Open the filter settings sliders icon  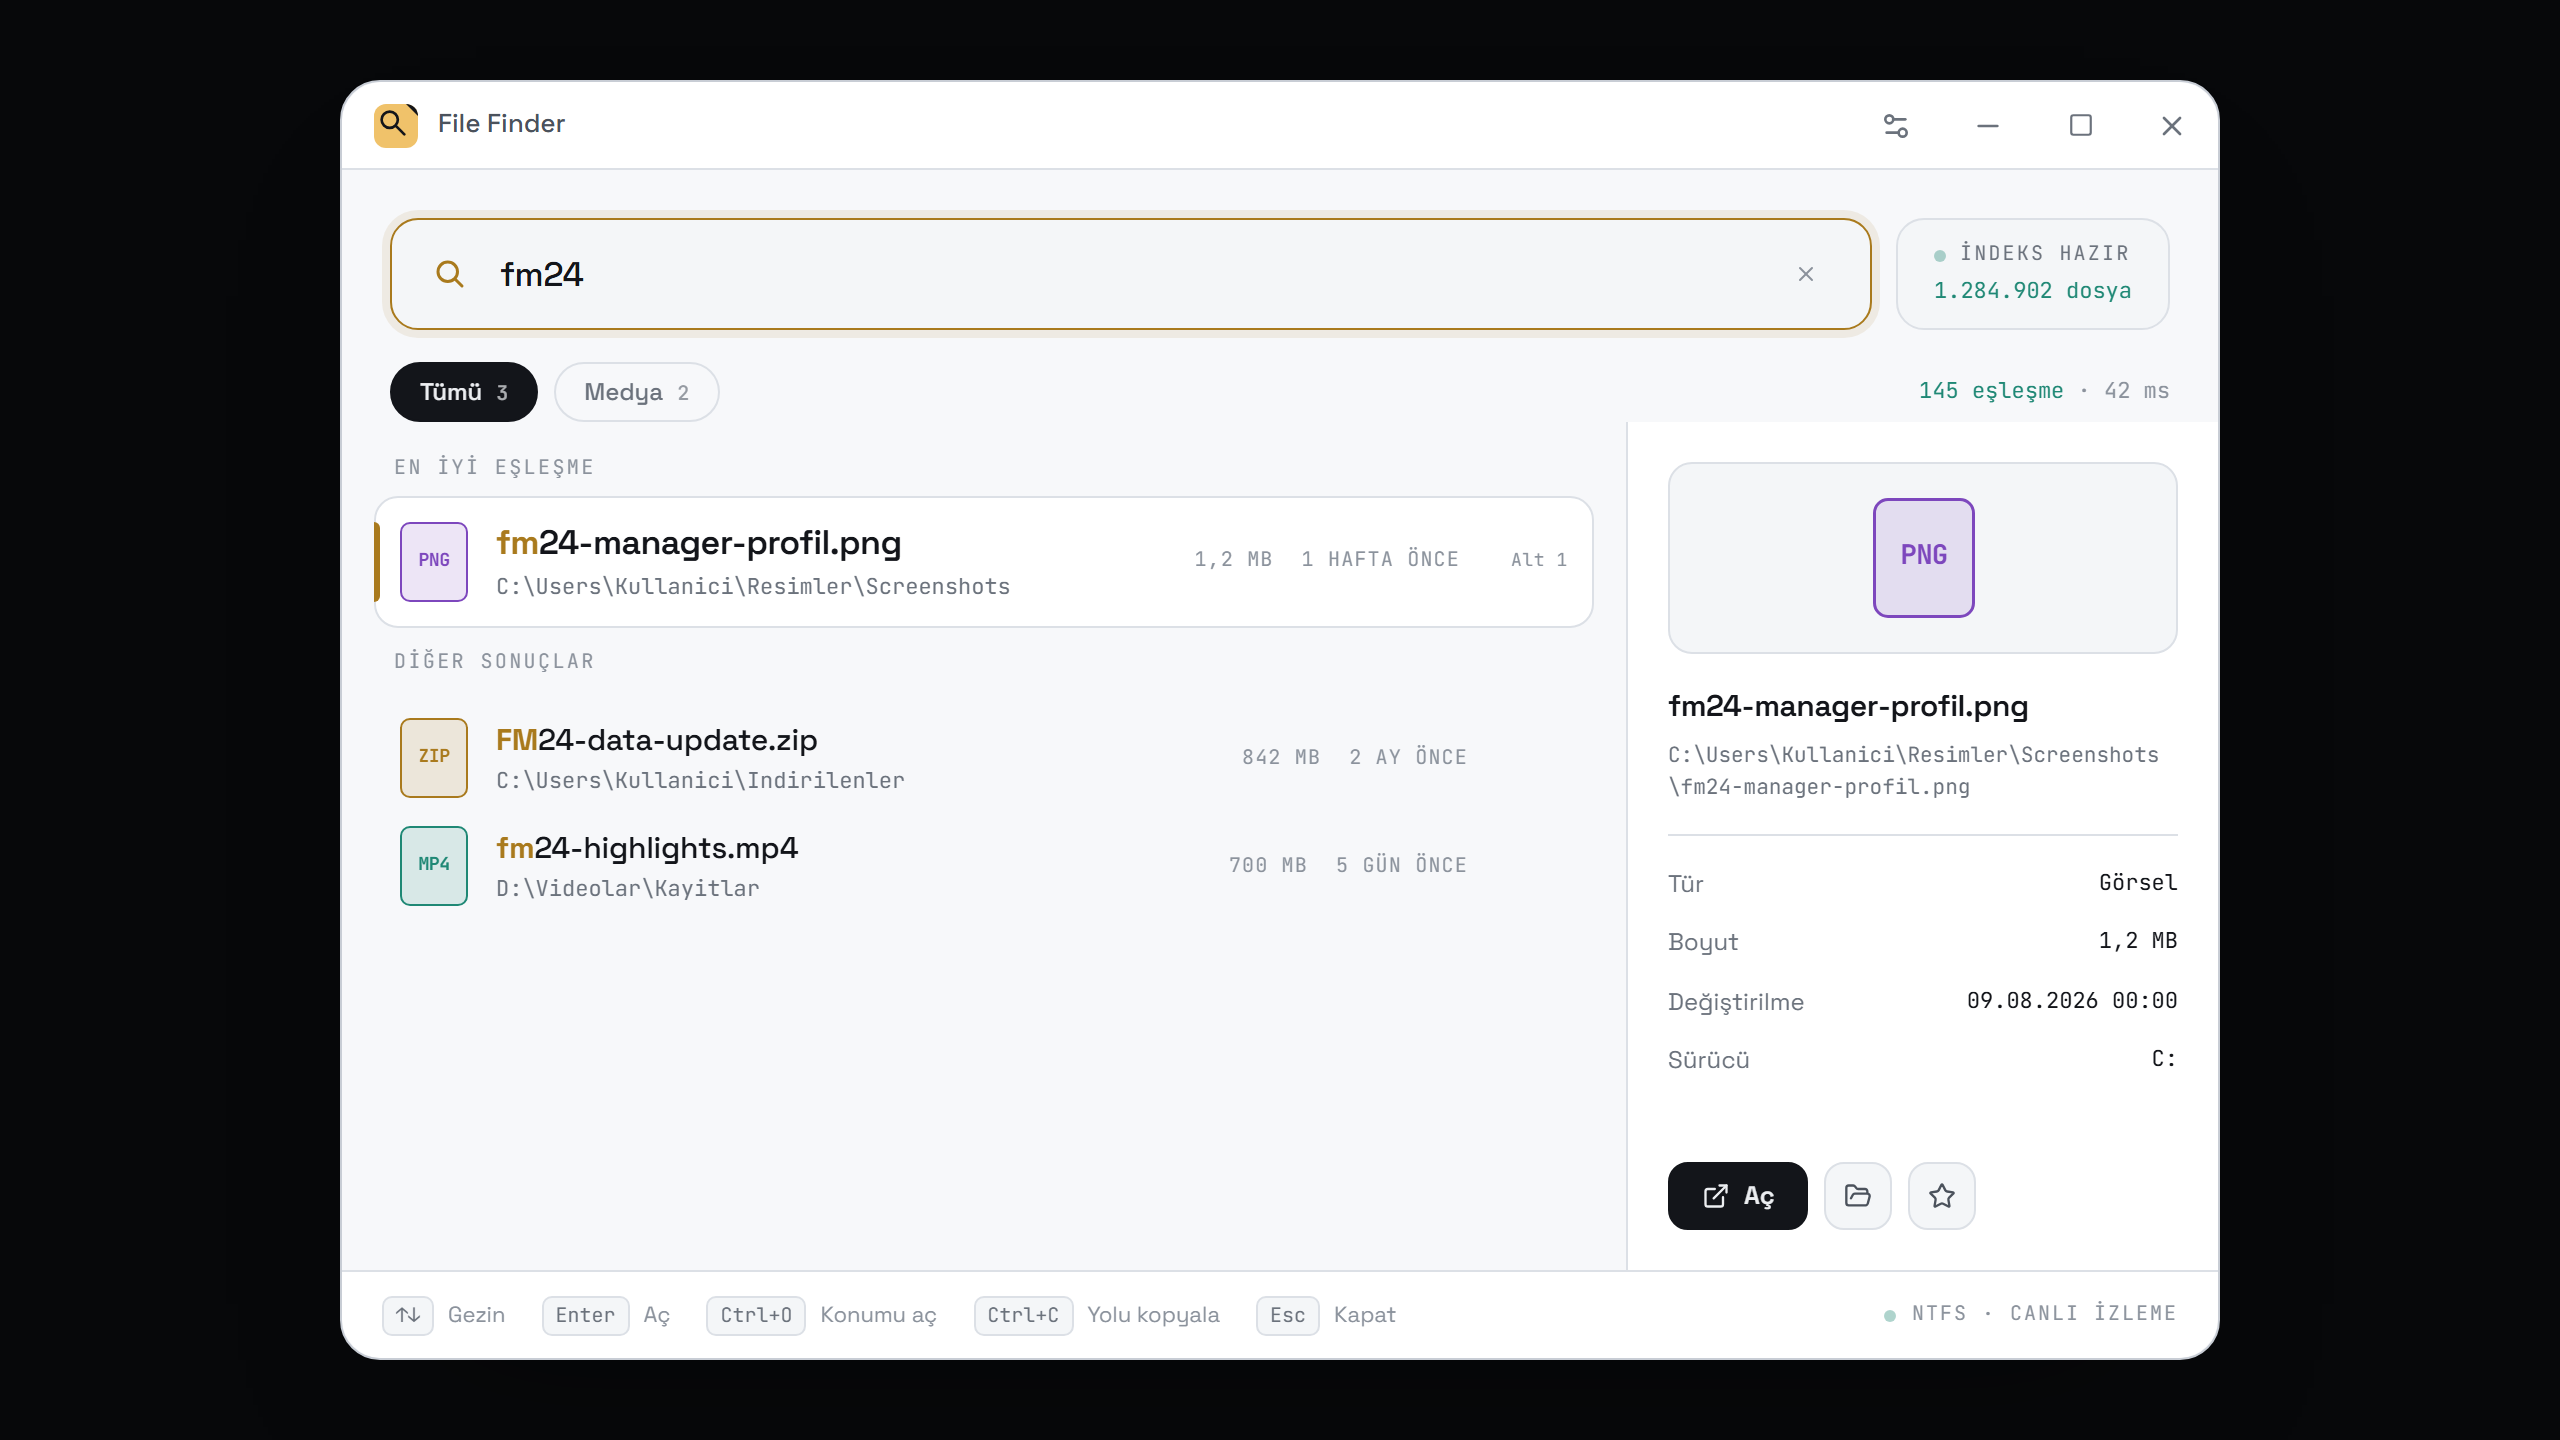(x=1895, y=126)
